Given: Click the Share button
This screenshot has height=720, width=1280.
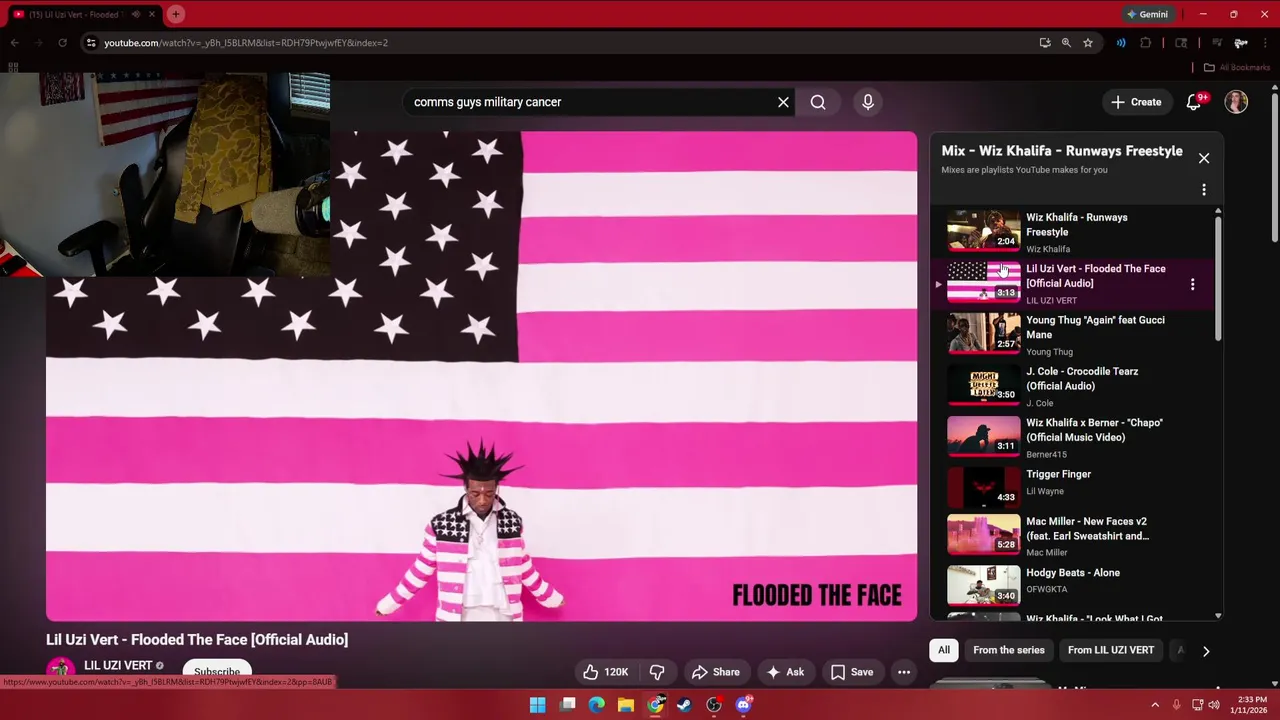Looking at the screenshot, I should pyautogui.click(x=716, y=672).
